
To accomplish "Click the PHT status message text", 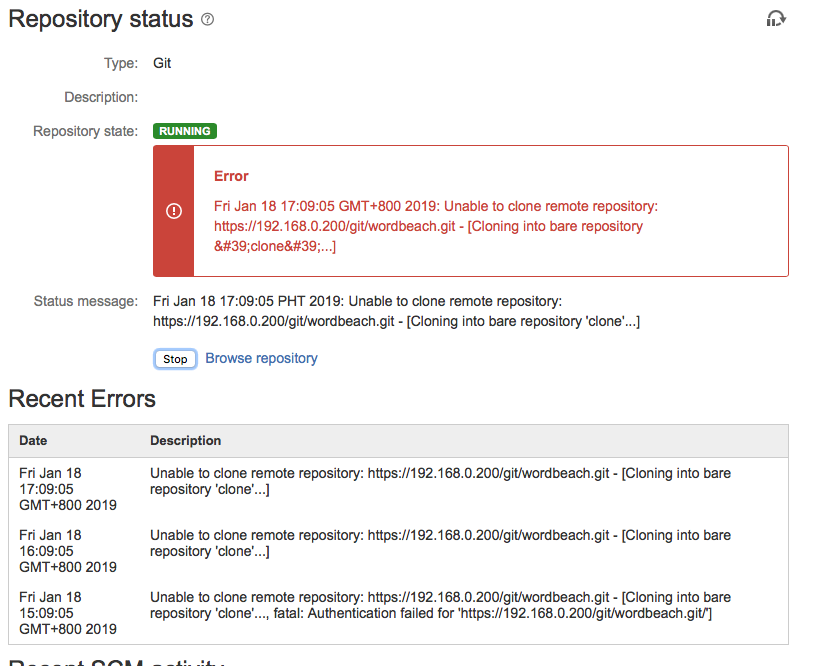I will tap(396, 311).
